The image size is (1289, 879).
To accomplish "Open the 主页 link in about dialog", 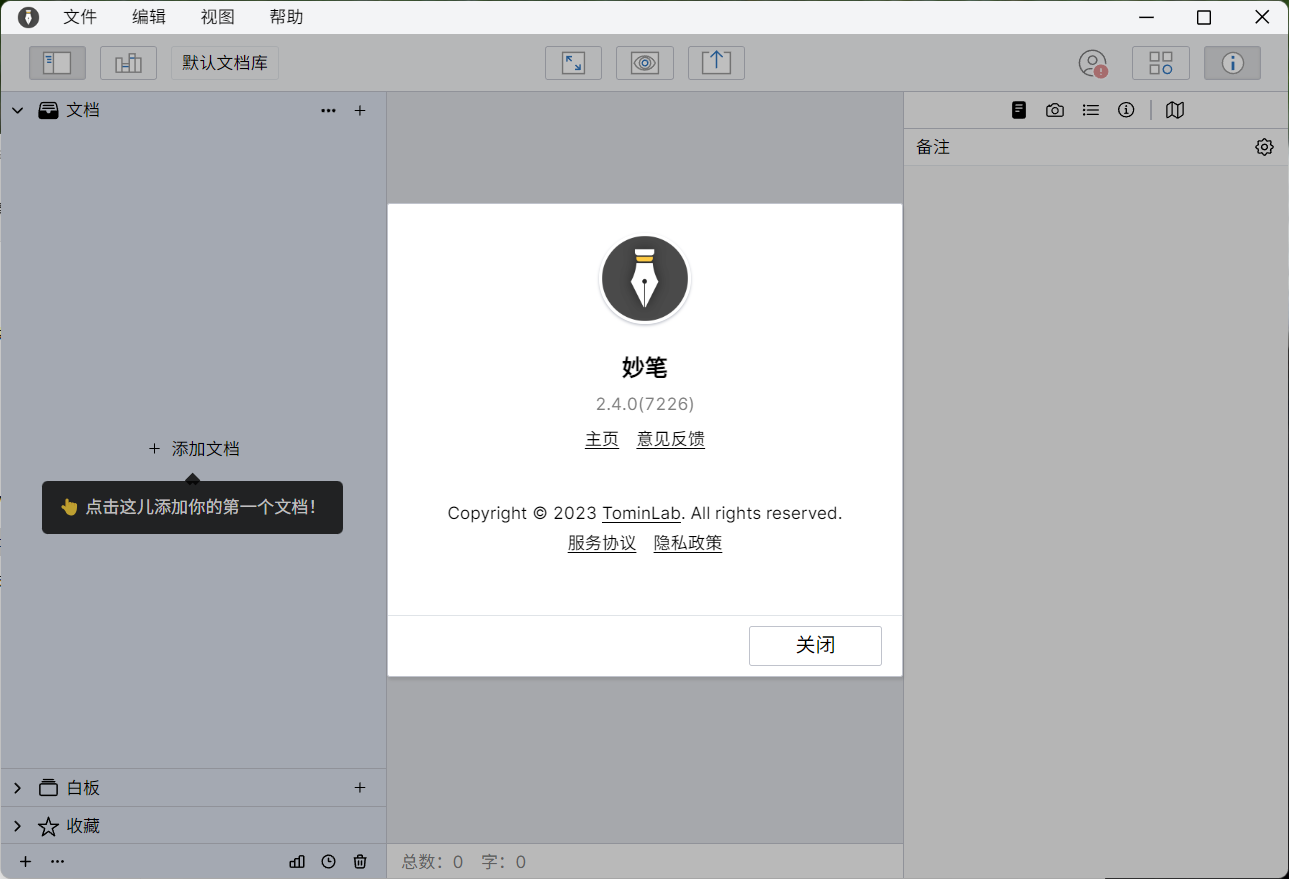I will [x=602, y=439].
